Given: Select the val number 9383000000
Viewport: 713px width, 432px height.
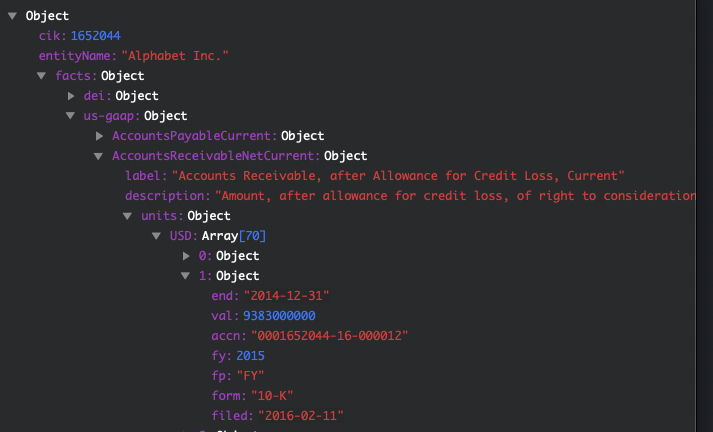Looking at the screenshot, I should click(279, 316).
